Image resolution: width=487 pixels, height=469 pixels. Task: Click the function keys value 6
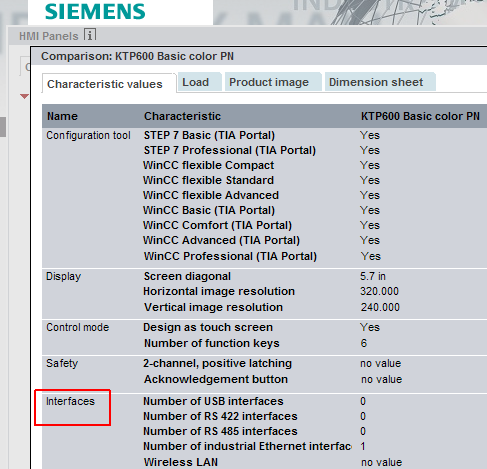click(x=364, y=343)
